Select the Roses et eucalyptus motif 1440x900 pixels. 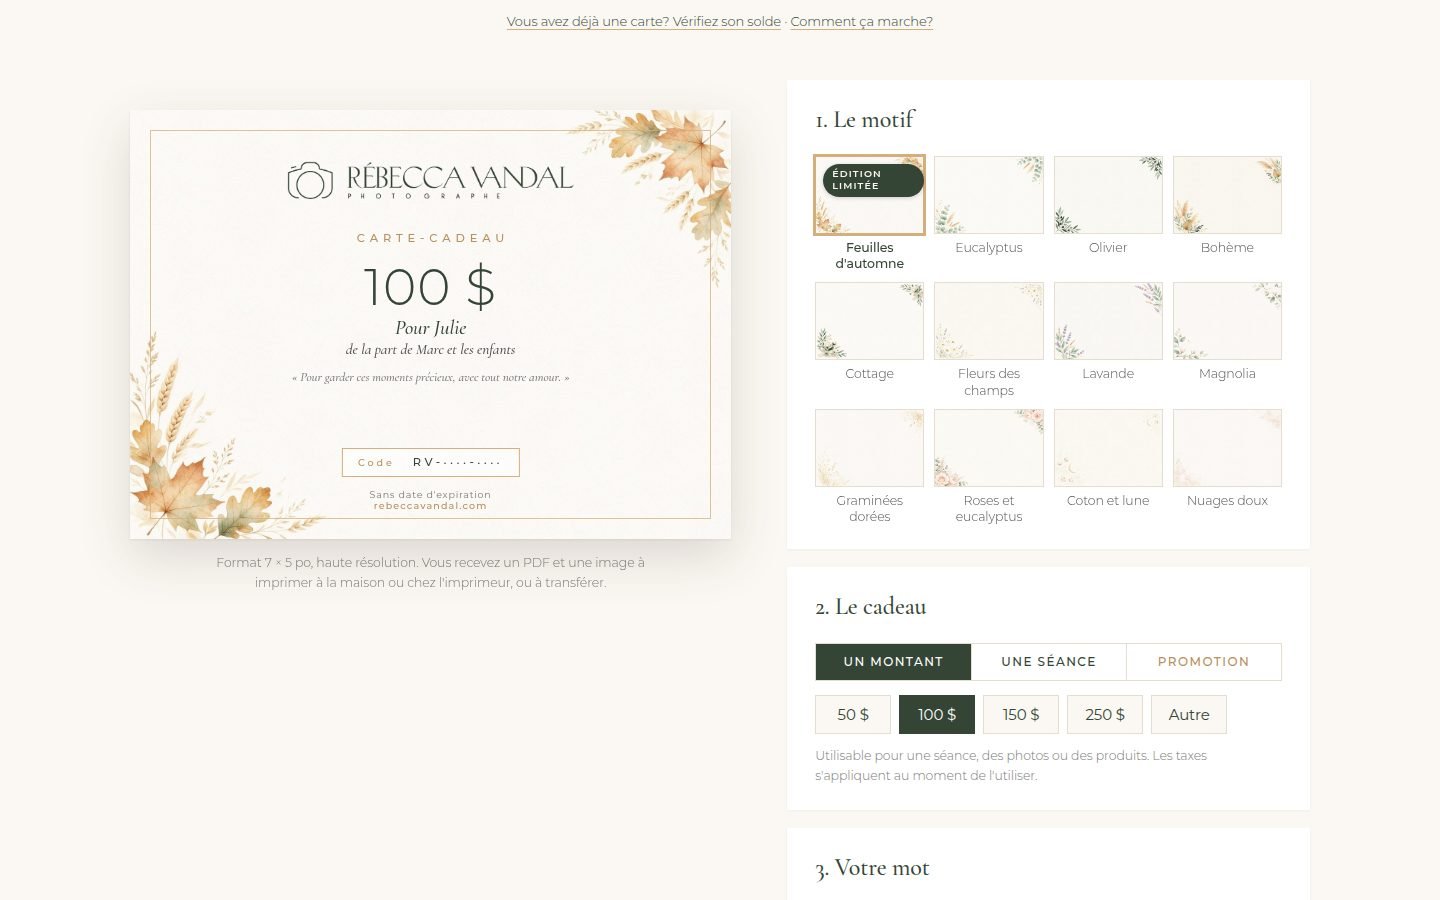point(988,448)
